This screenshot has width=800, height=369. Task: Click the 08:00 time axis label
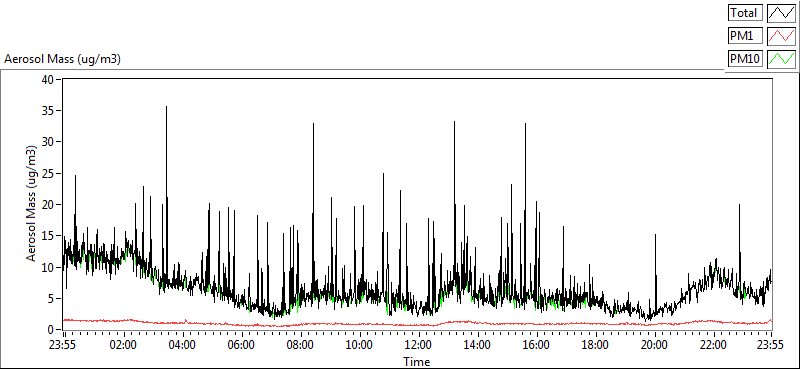click(301, 344)
